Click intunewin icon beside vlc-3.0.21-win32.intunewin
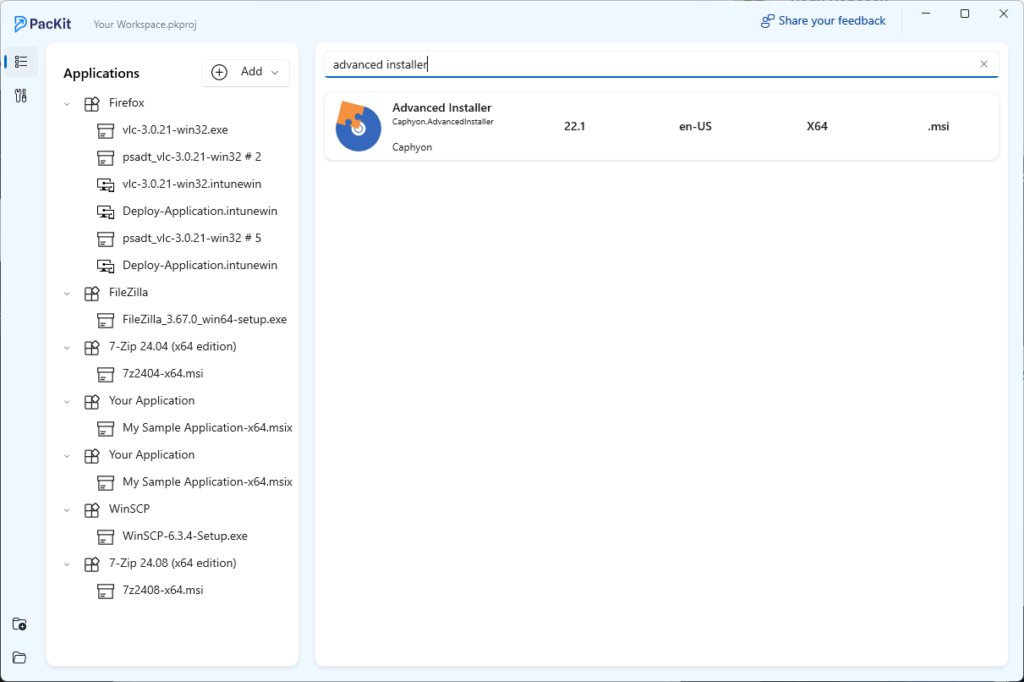 pos(105,185)
